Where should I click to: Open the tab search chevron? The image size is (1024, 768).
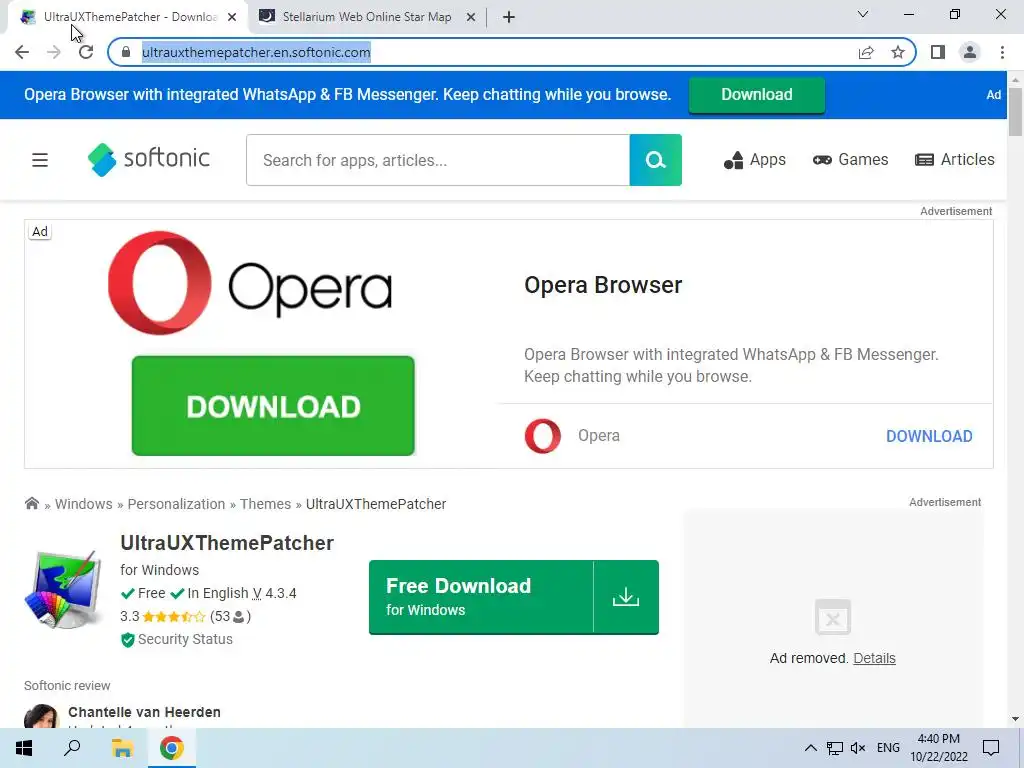coord(863,14)
